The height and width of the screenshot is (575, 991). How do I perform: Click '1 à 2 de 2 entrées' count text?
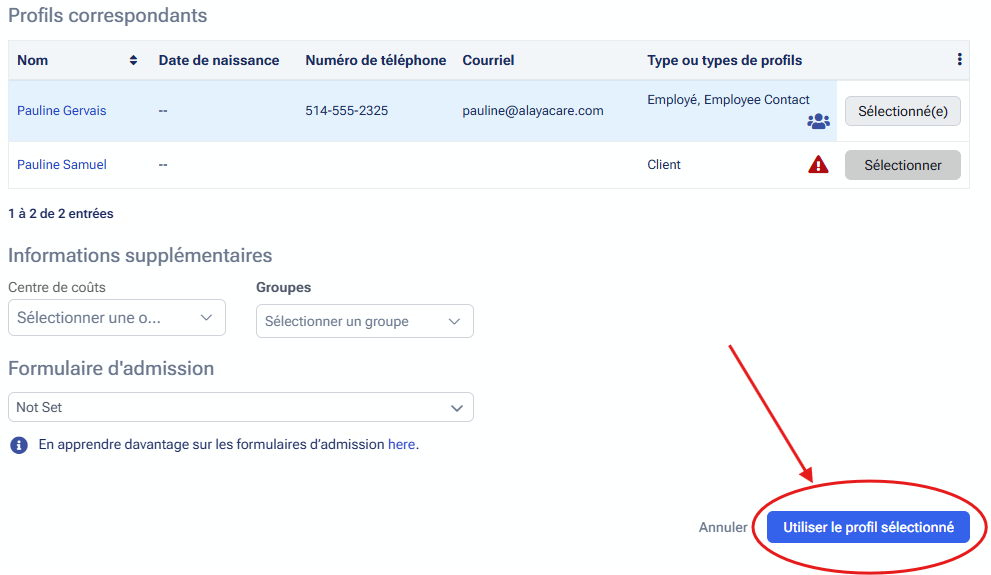tap(61, 214)
